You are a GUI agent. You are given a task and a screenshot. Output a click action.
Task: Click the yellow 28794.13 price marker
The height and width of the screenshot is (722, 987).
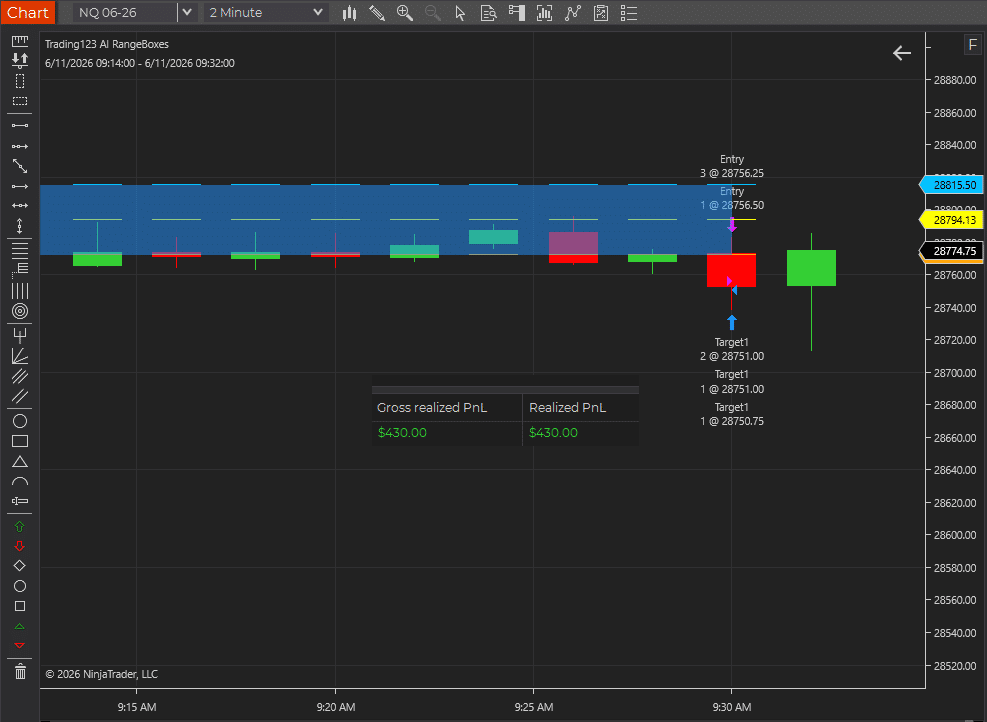[x=951, y=220]
